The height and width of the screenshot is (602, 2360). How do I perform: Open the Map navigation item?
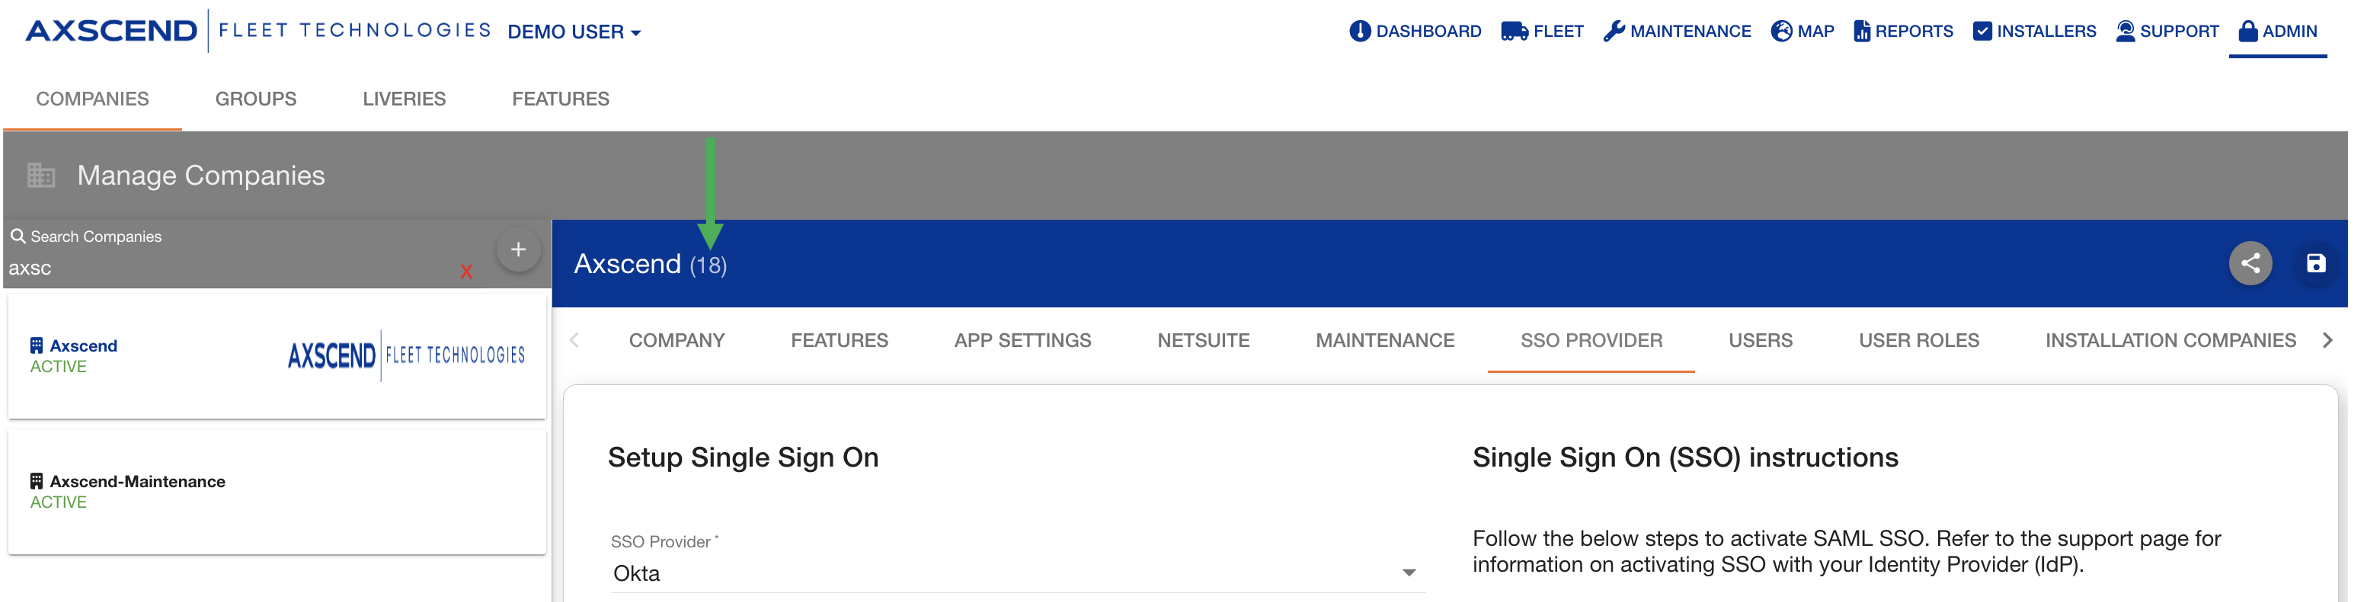tap(1802, 31)
